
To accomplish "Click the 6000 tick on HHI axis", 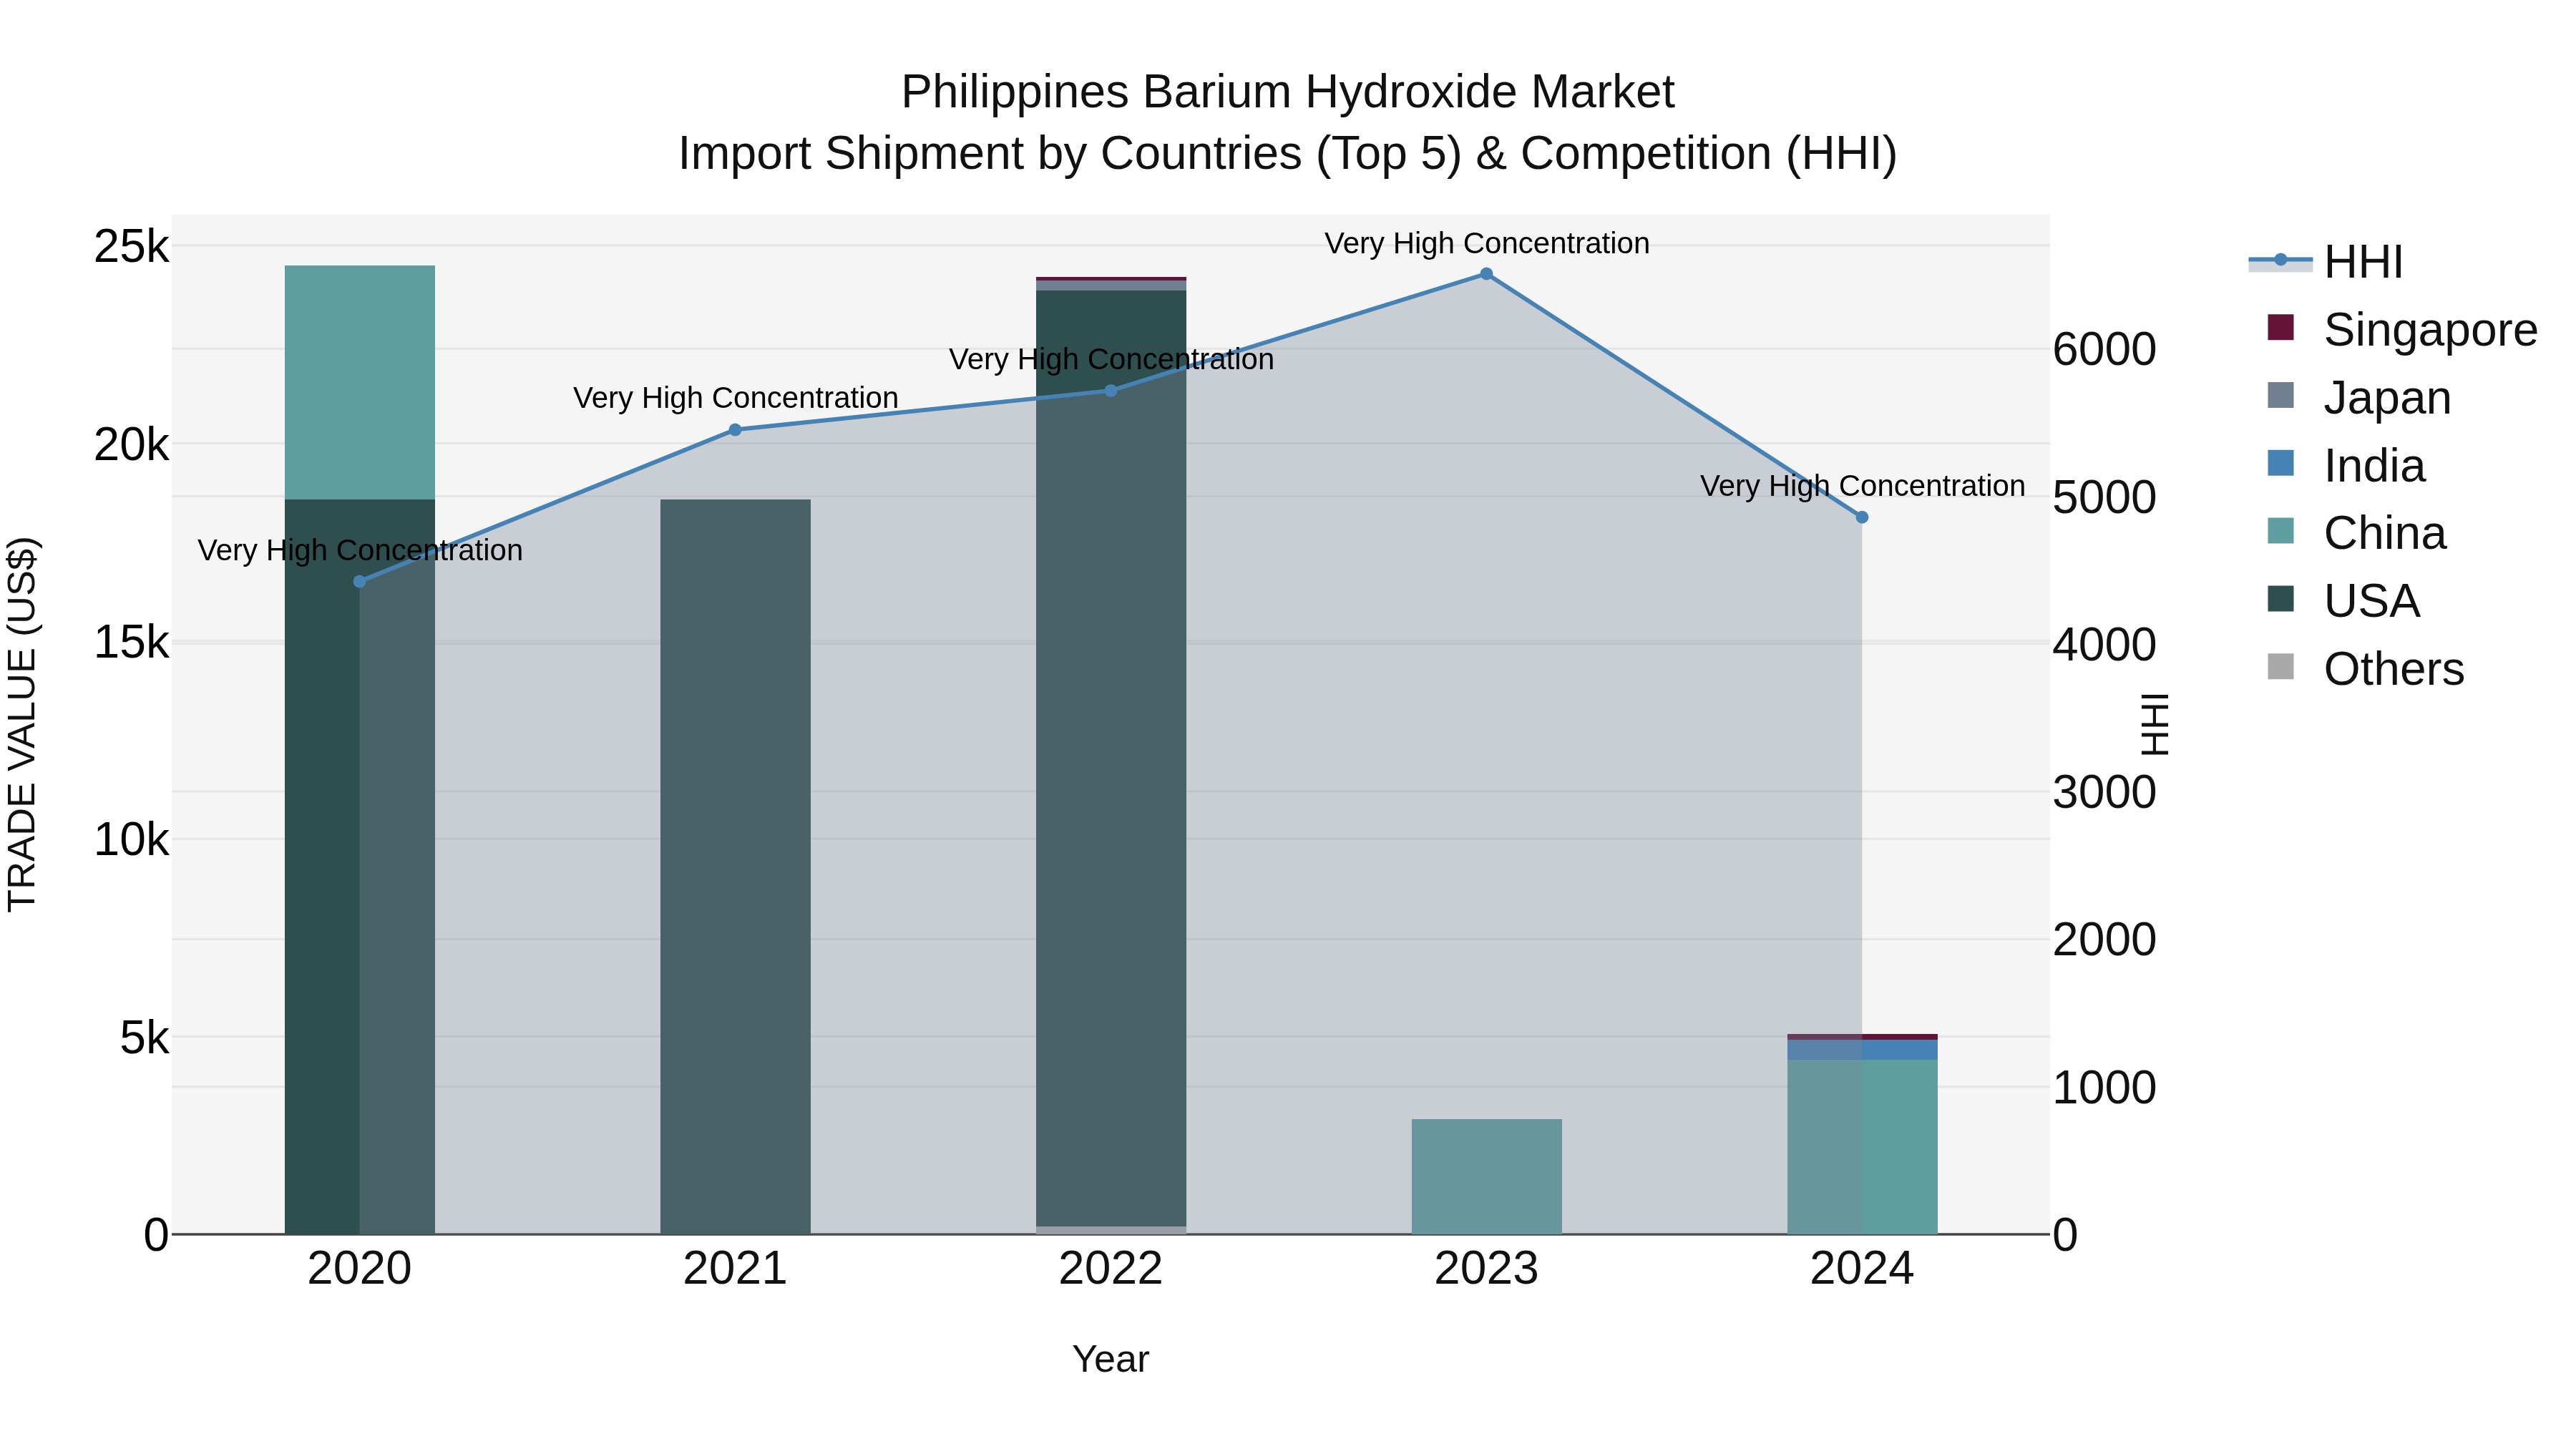I will (2104, 349).
